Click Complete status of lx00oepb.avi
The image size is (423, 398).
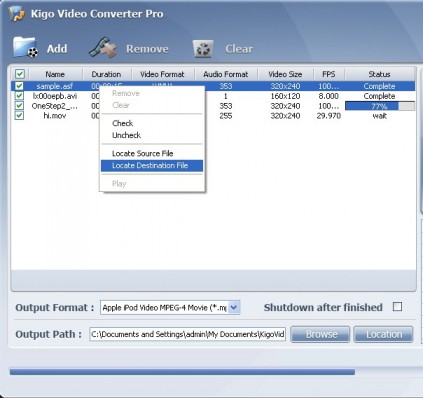pos(379,96)
